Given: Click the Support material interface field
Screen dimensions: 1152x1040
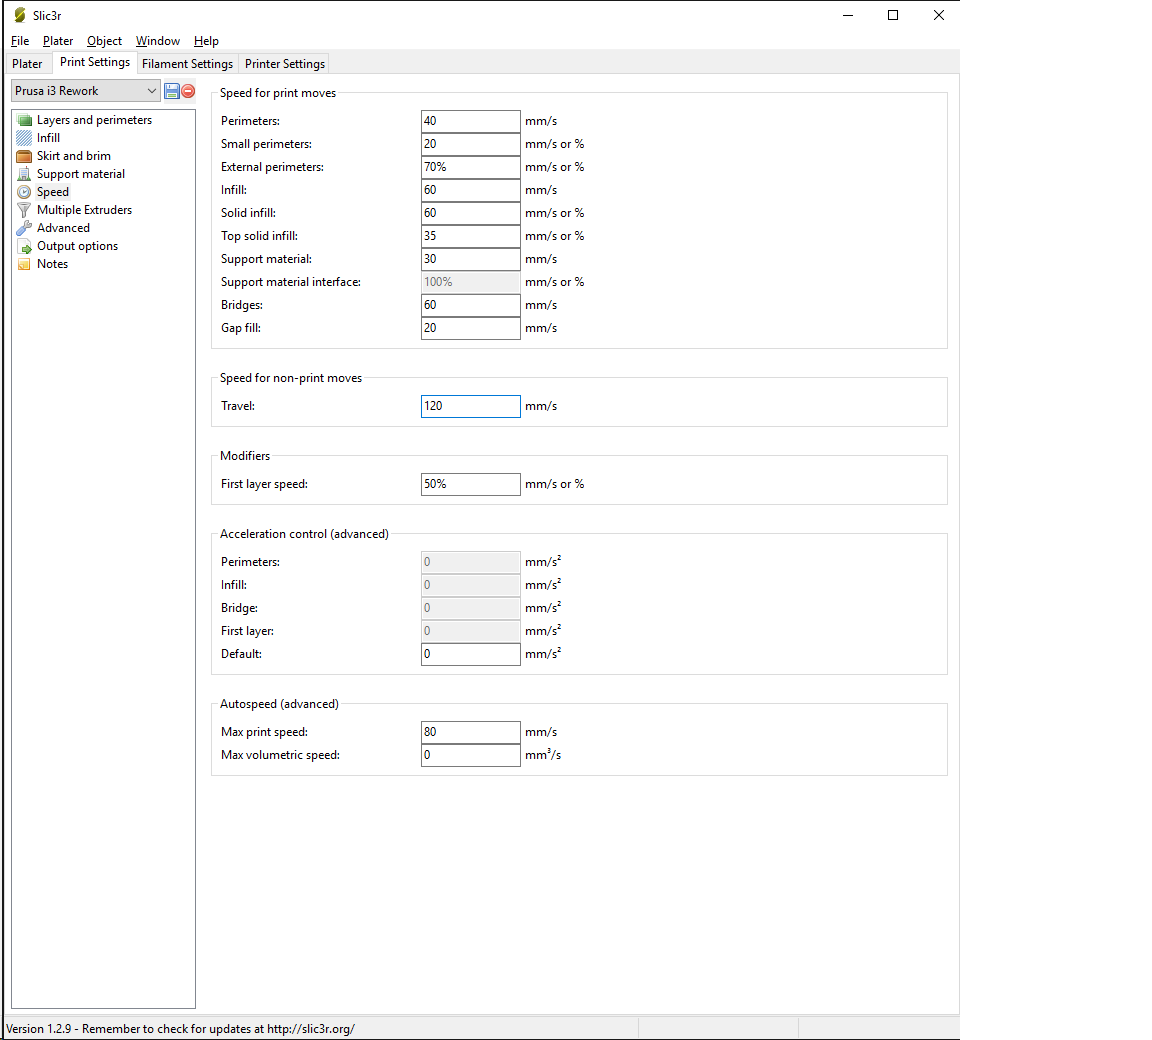Looking at the screenshot, I should [470, 282].
